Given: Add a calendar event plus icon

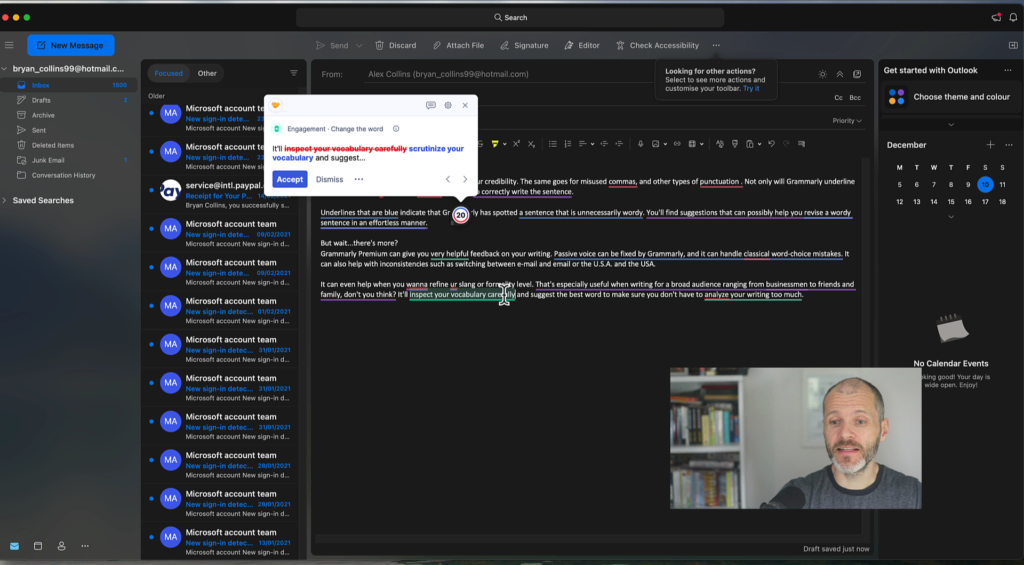Looking at the screenshot, I should 991,145.
